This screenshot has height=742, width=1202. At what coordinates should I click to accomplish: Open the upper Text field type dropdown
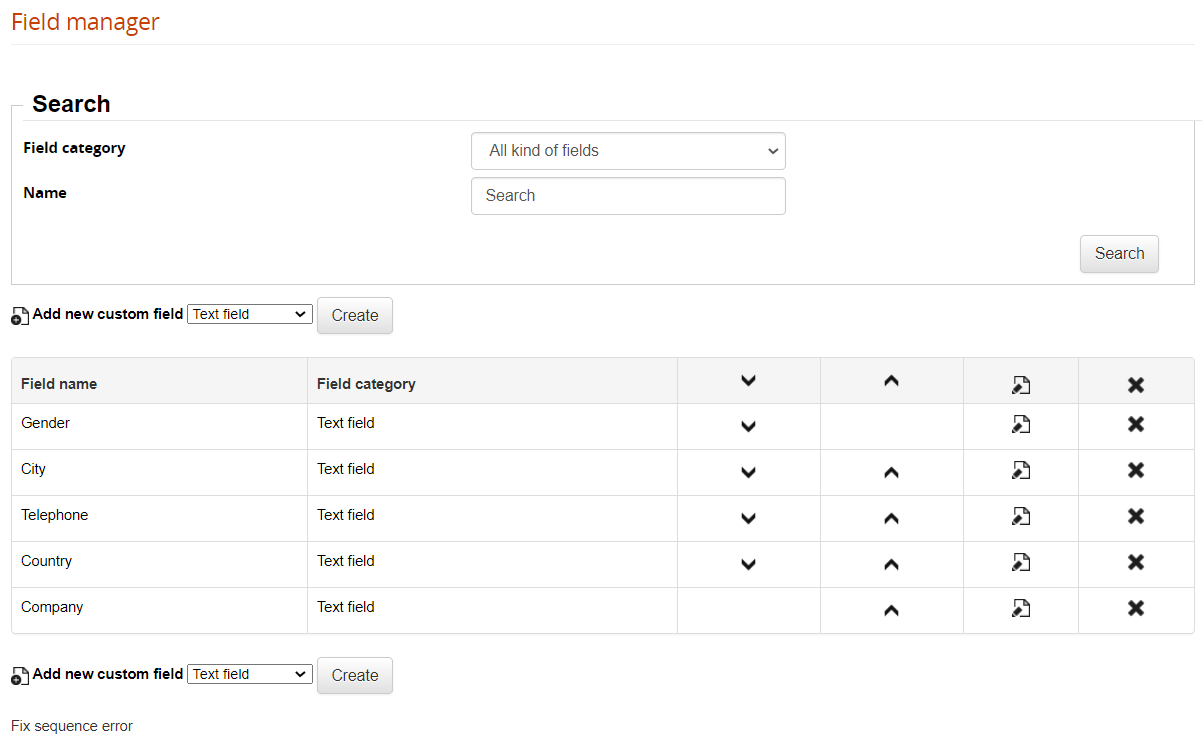click(x=249, y=313)
